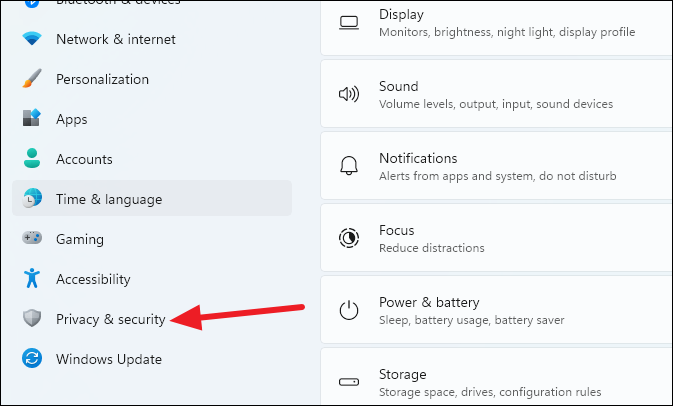Click the Accessibility figure icon

(32, 279)
